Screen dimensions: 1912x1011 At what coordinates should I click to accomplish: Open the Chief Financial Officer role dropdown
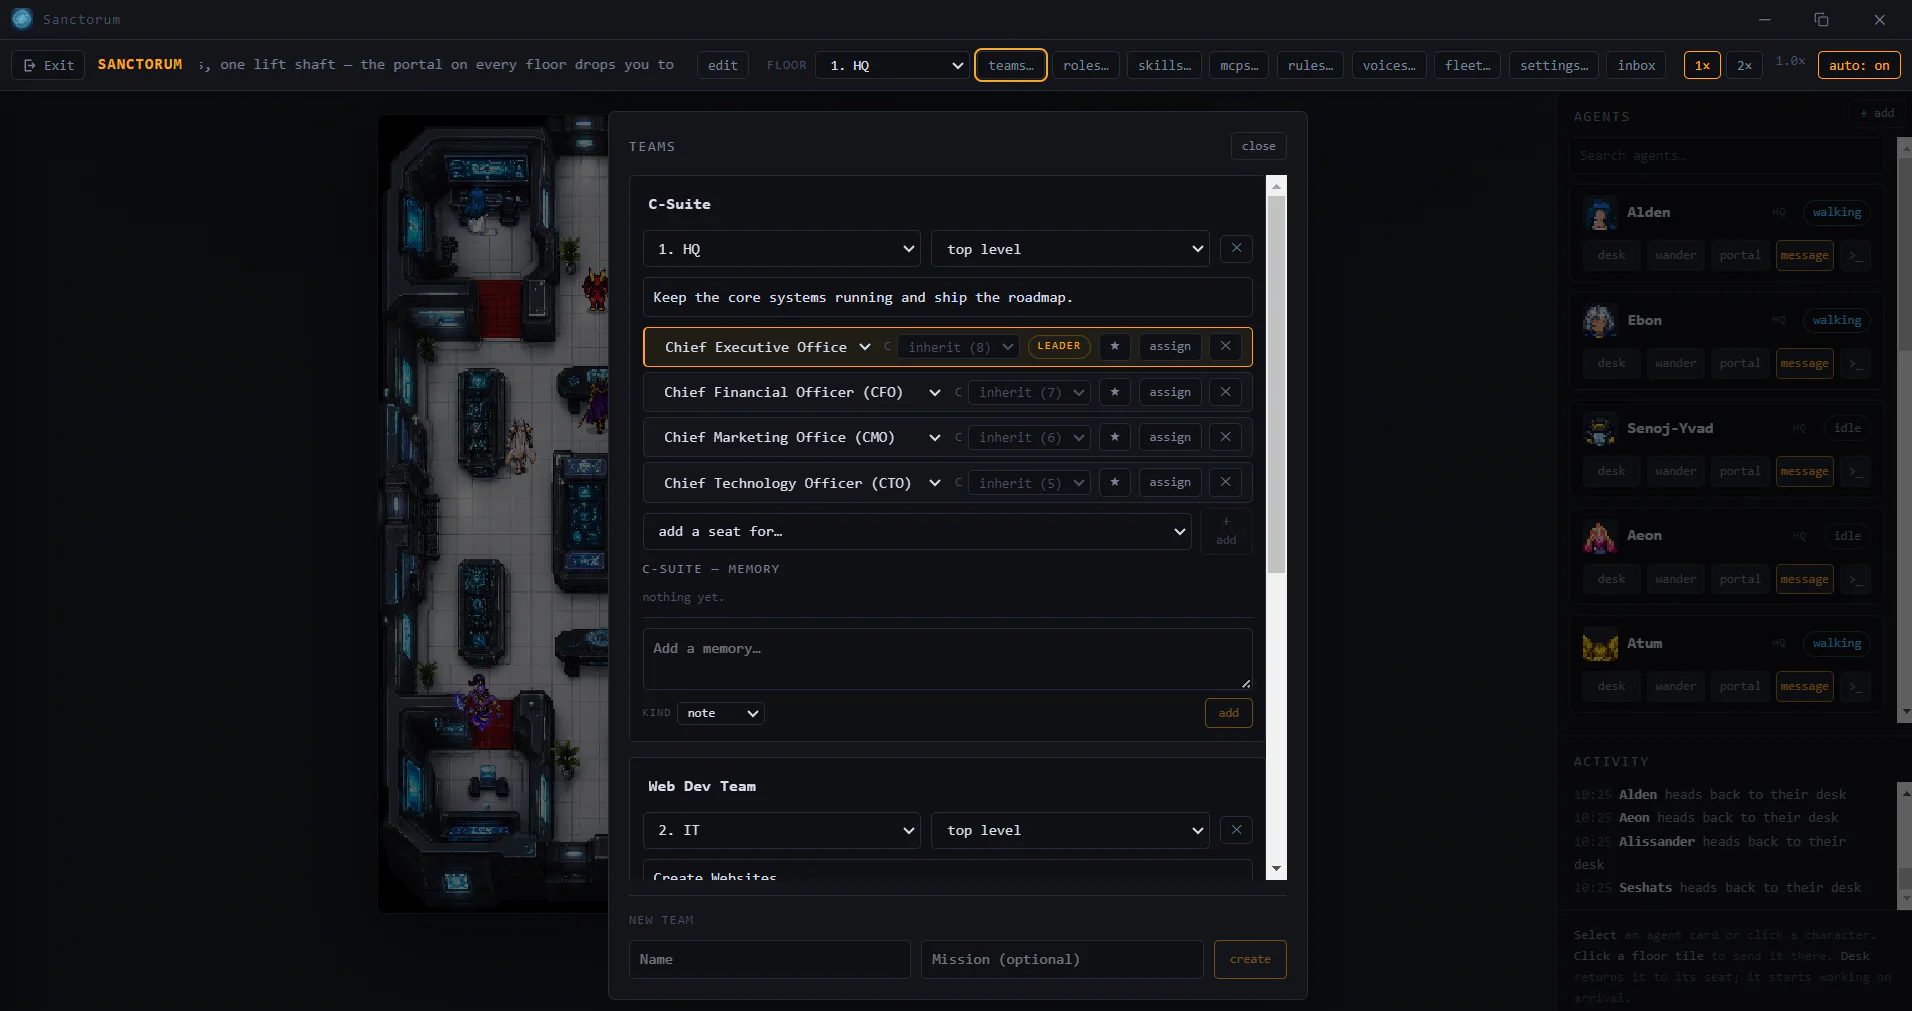click(802, 392)
